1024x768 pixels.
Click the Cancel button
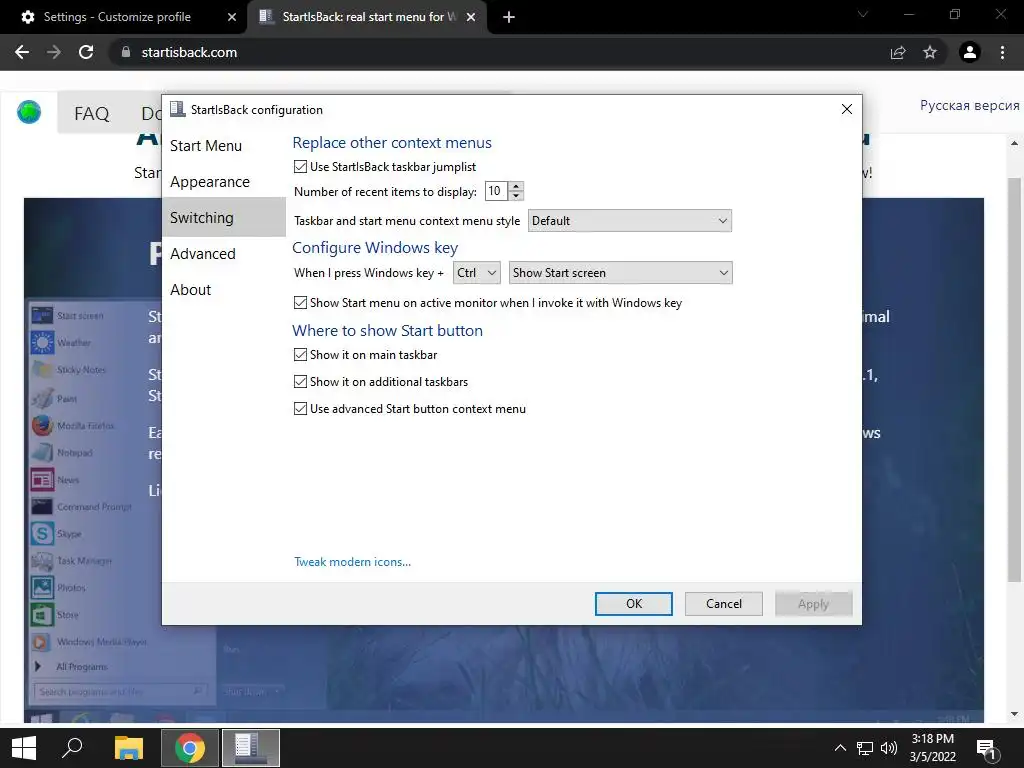tap(724, 604)
